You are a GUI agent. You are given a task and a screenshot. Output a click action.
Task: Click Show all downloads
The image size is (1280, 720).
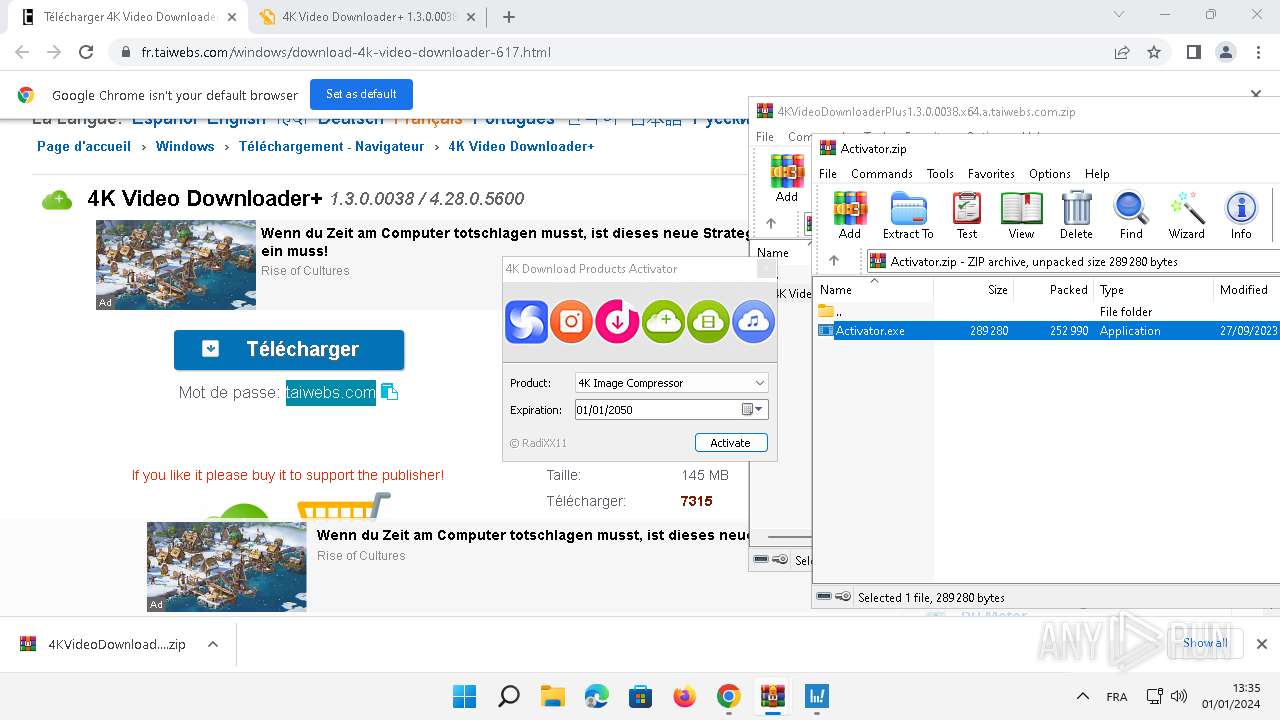(1205, 643)
